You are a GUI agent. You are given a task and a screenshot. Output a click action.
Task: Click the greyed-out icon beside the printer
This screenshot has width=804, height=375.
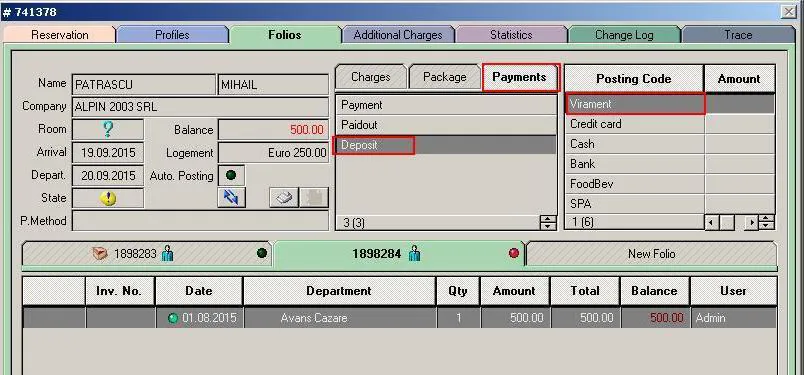point(314,198)
